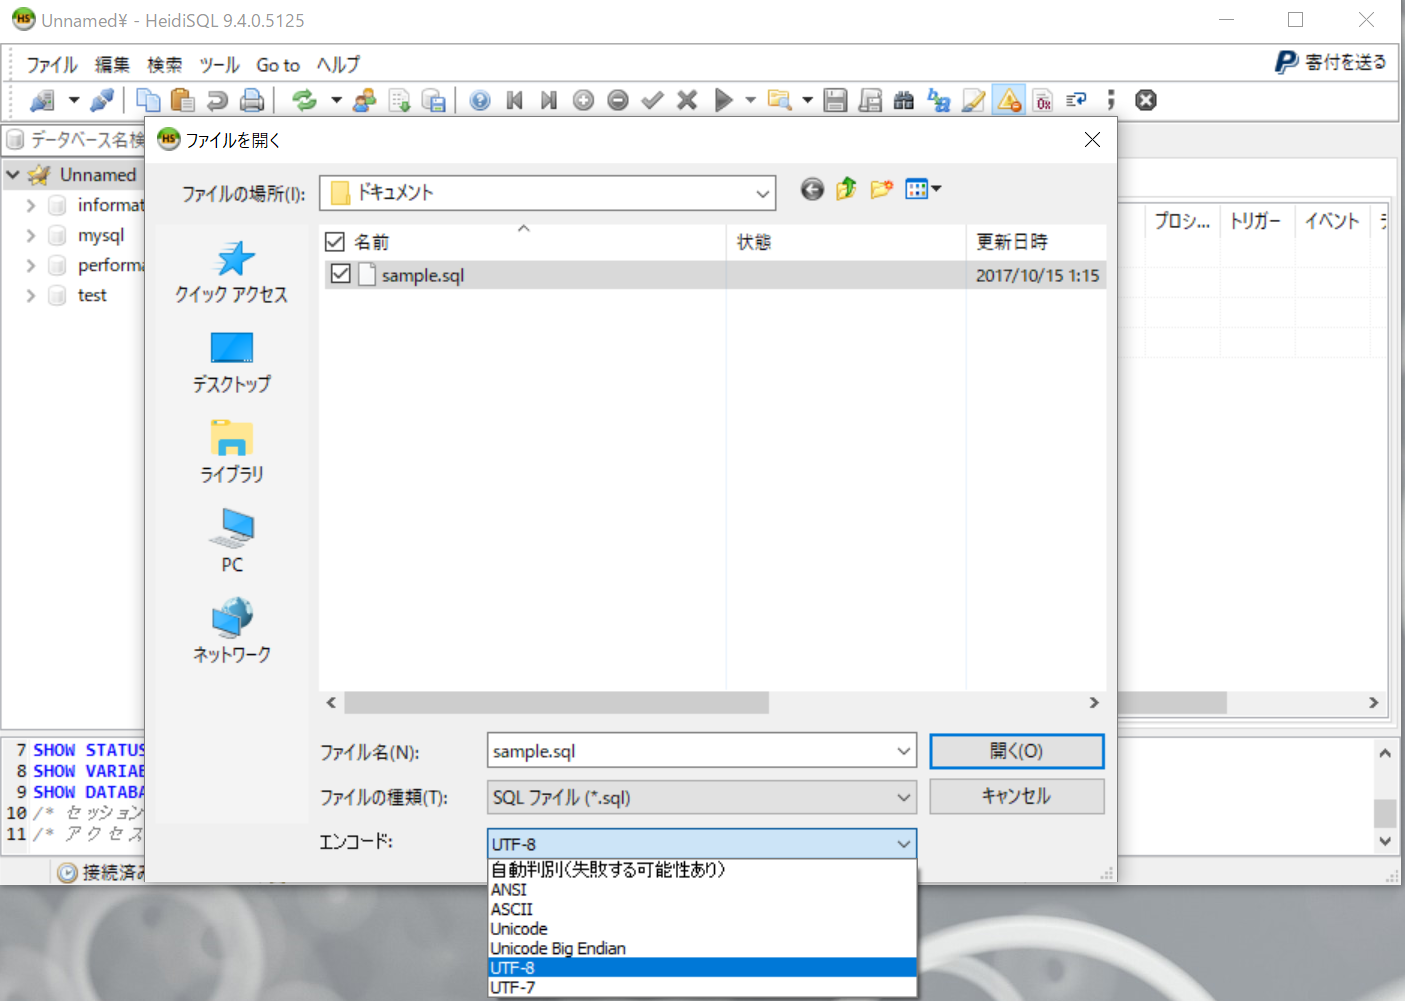1405x1001 pixels.
Task: Open the Go to menu
Action: click(278, 65)
